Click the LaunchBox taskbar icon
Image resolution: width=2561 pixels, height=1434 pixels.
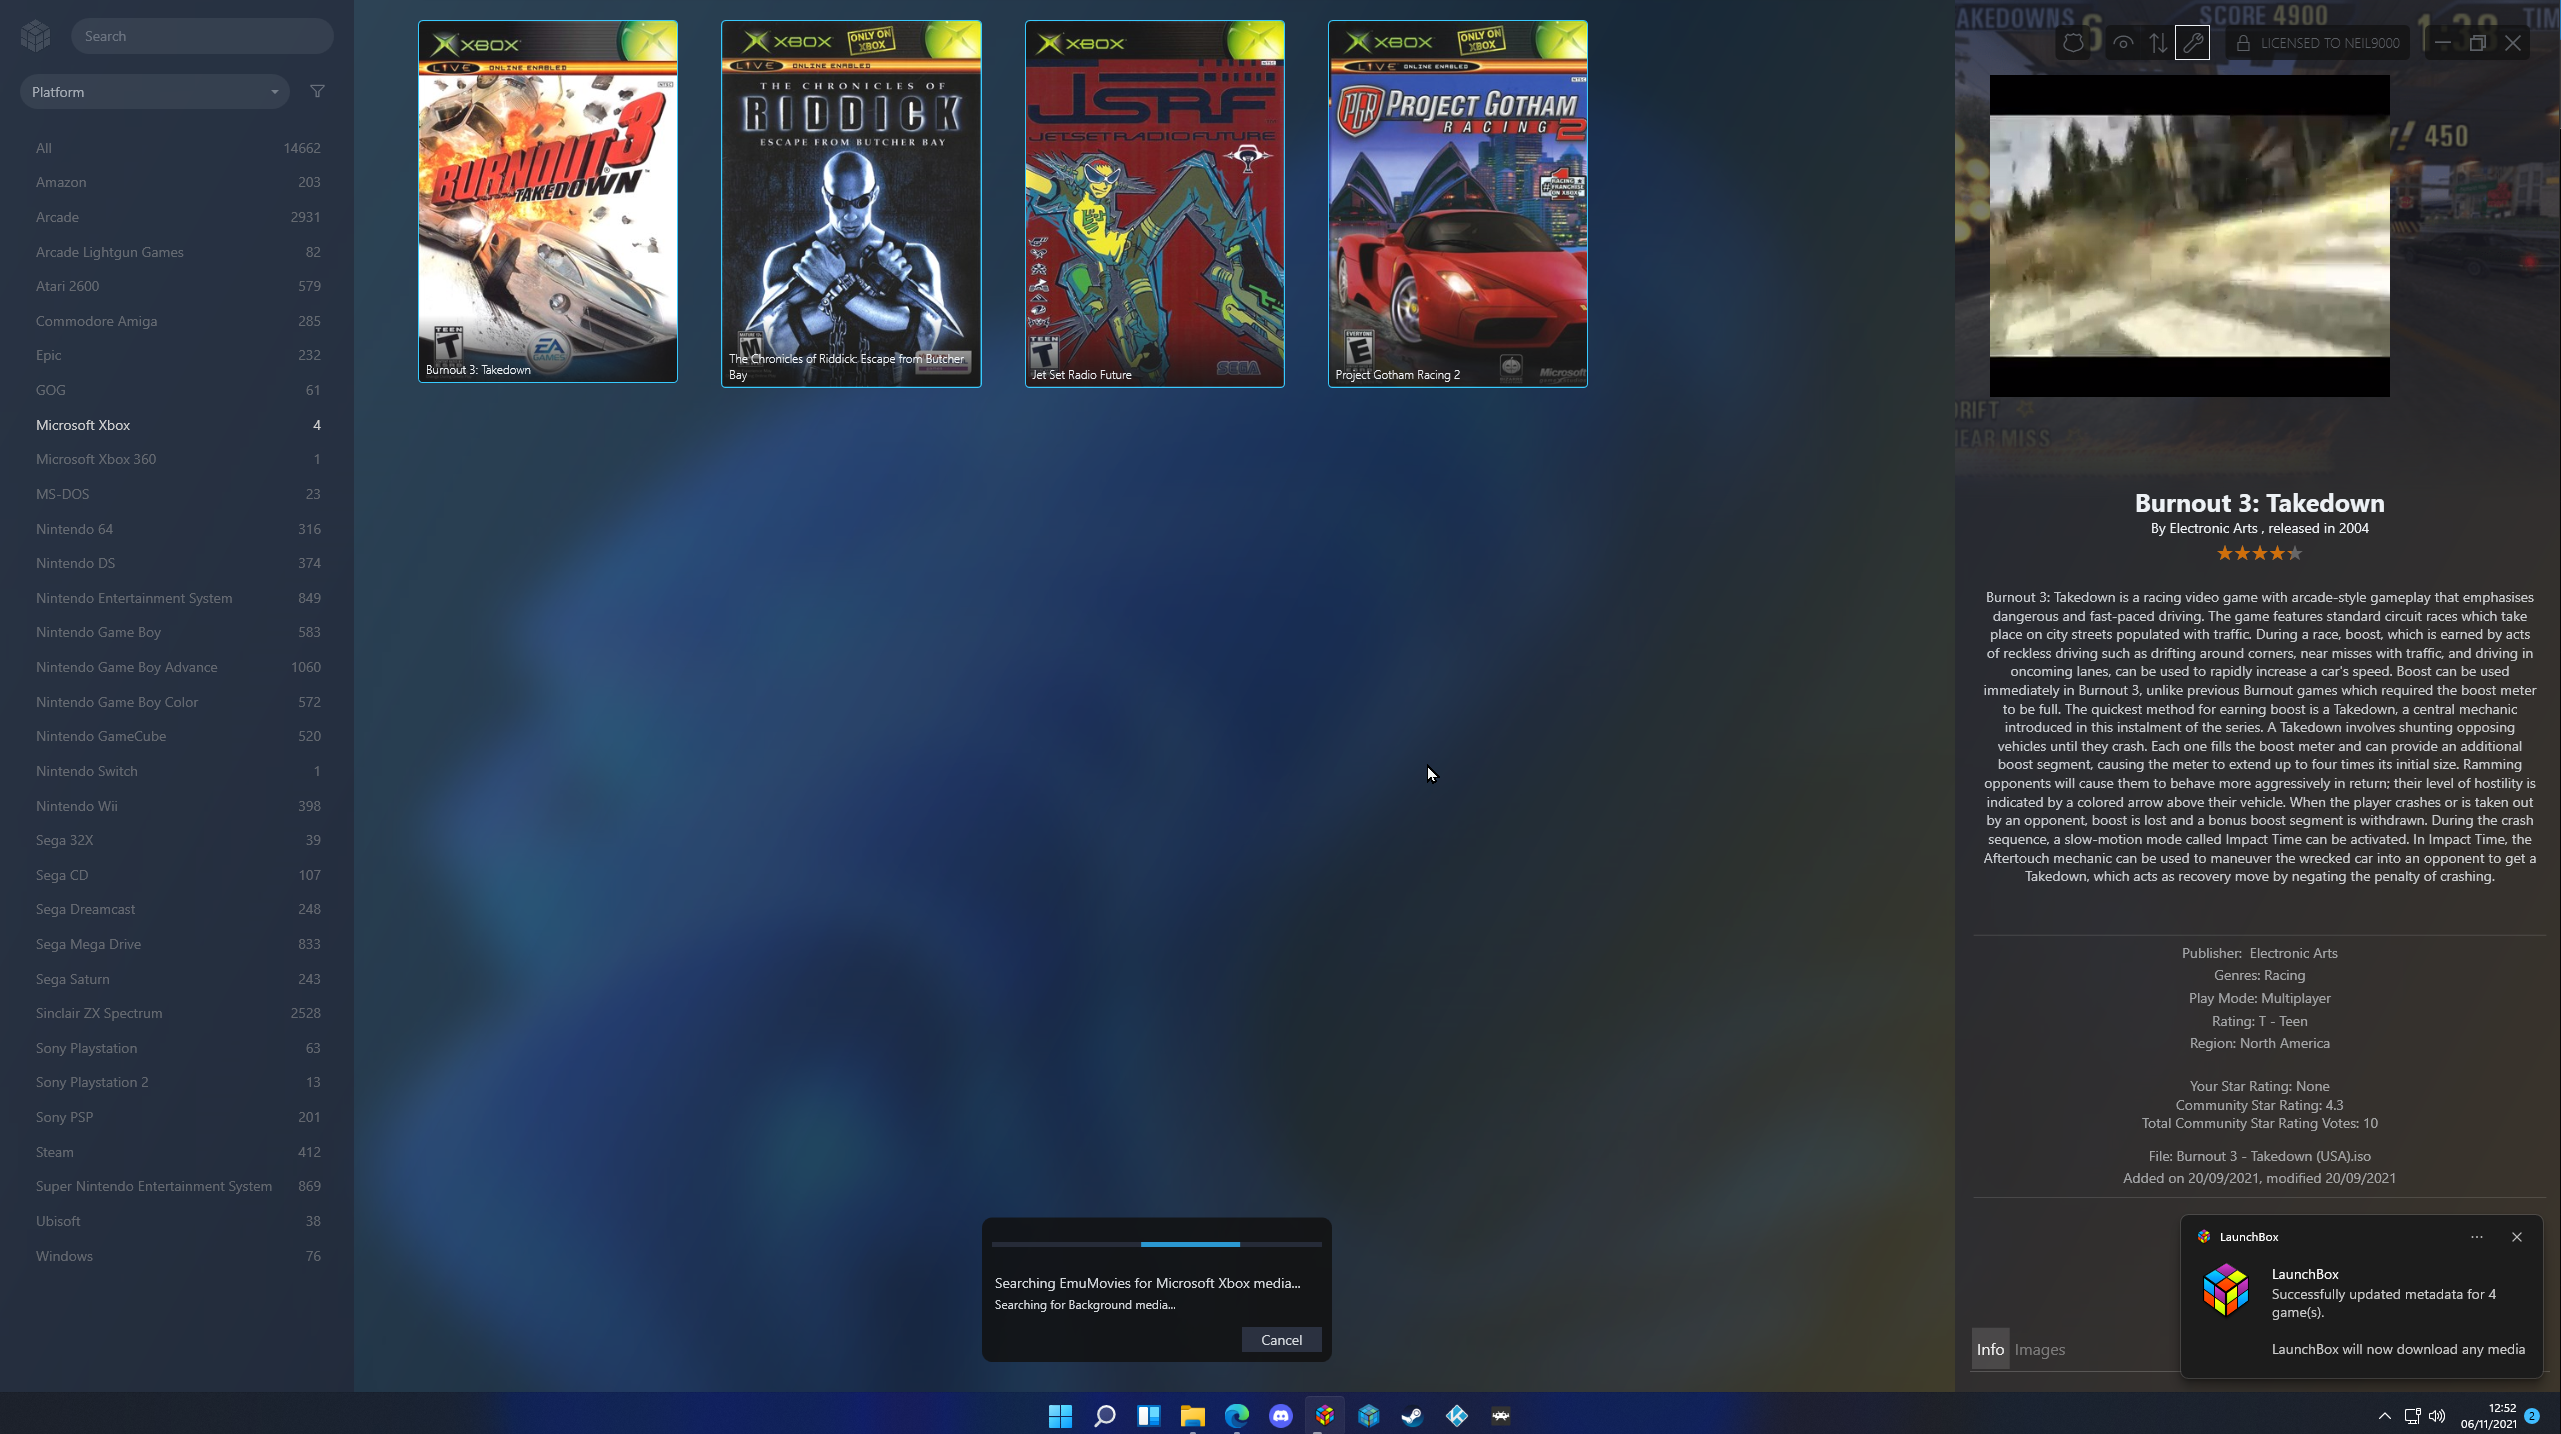point(1325,1416)
